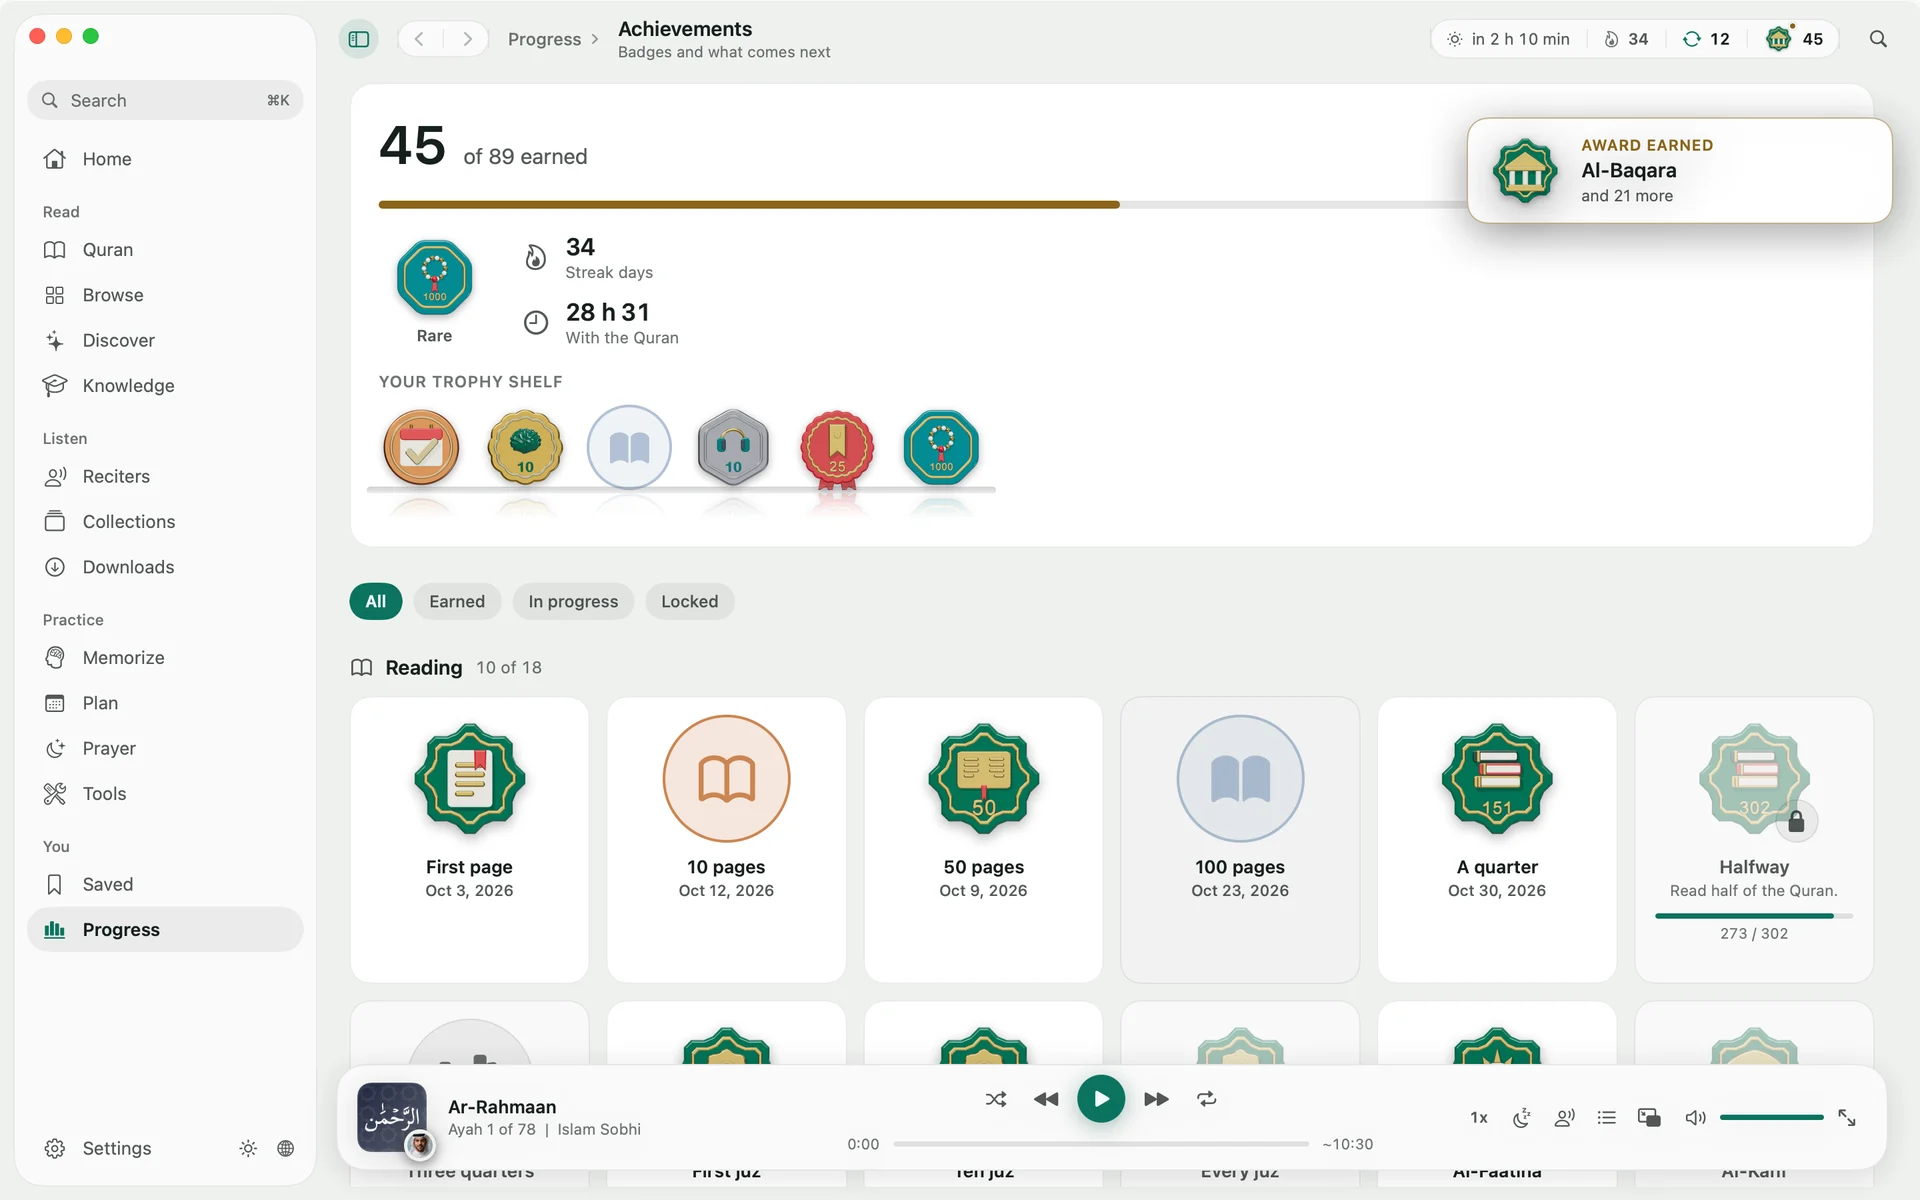Choose reciter from player icon
The width and height of the screenshot is (1920, 1200).
(1565, 1118)
